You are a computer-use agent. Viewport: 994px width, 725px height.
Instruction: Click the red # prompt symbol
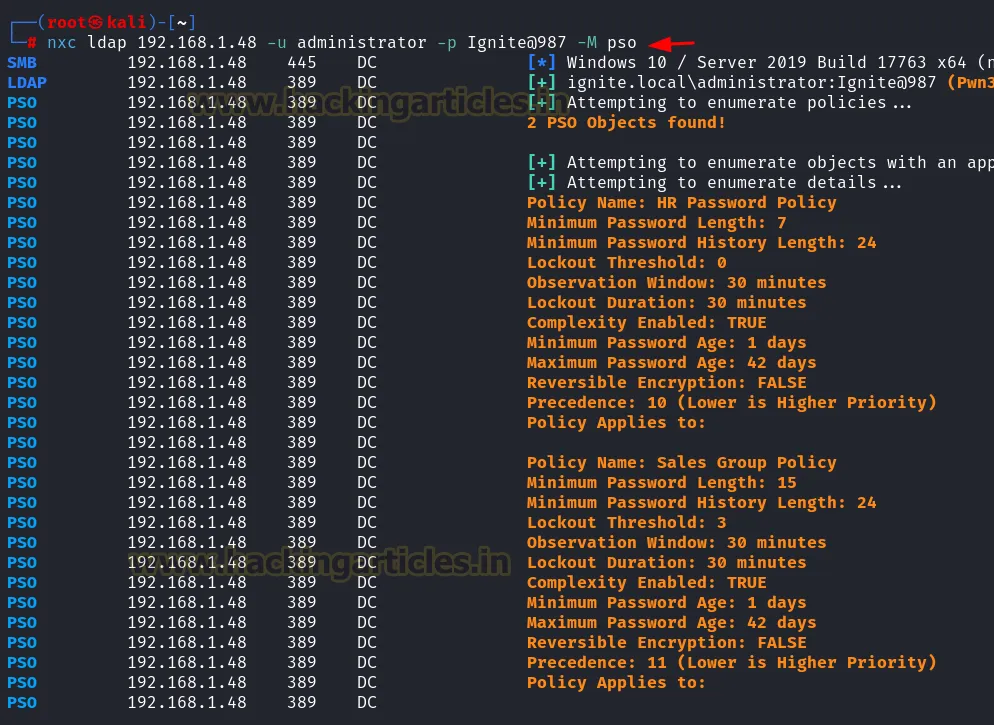32,43
